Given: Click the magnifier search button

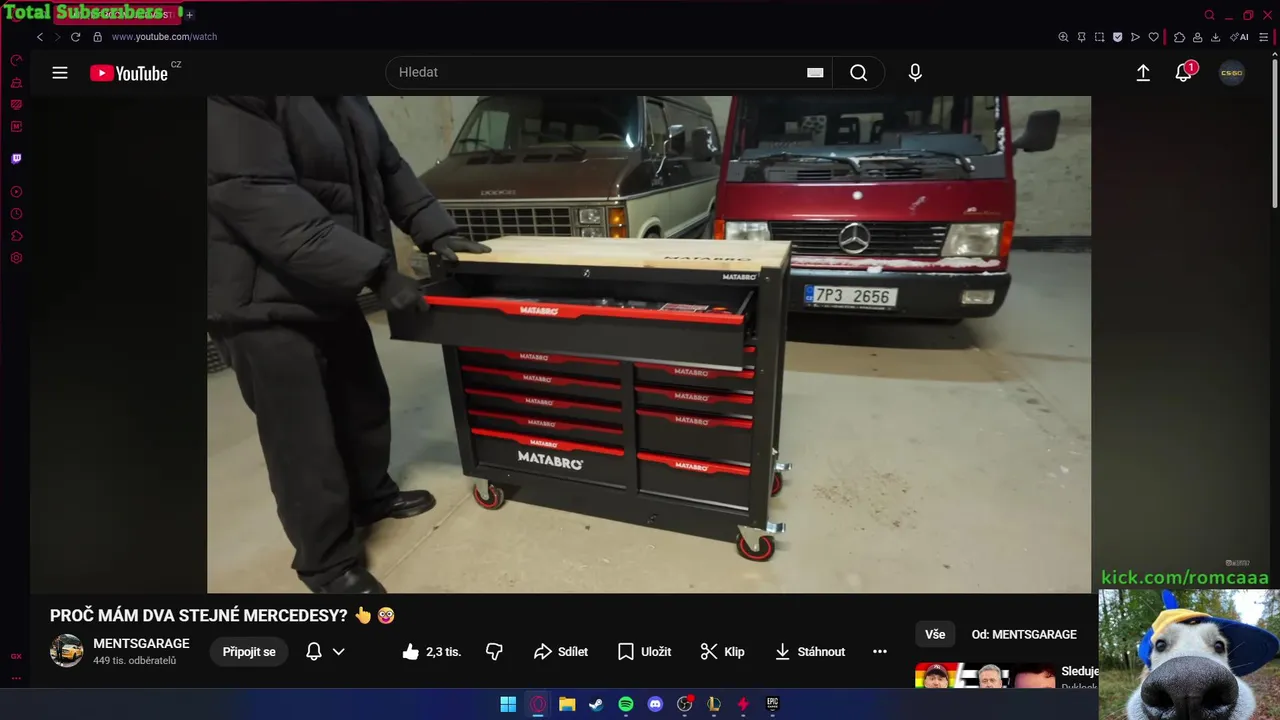Looking at the screenshot, I should (858, 73).
